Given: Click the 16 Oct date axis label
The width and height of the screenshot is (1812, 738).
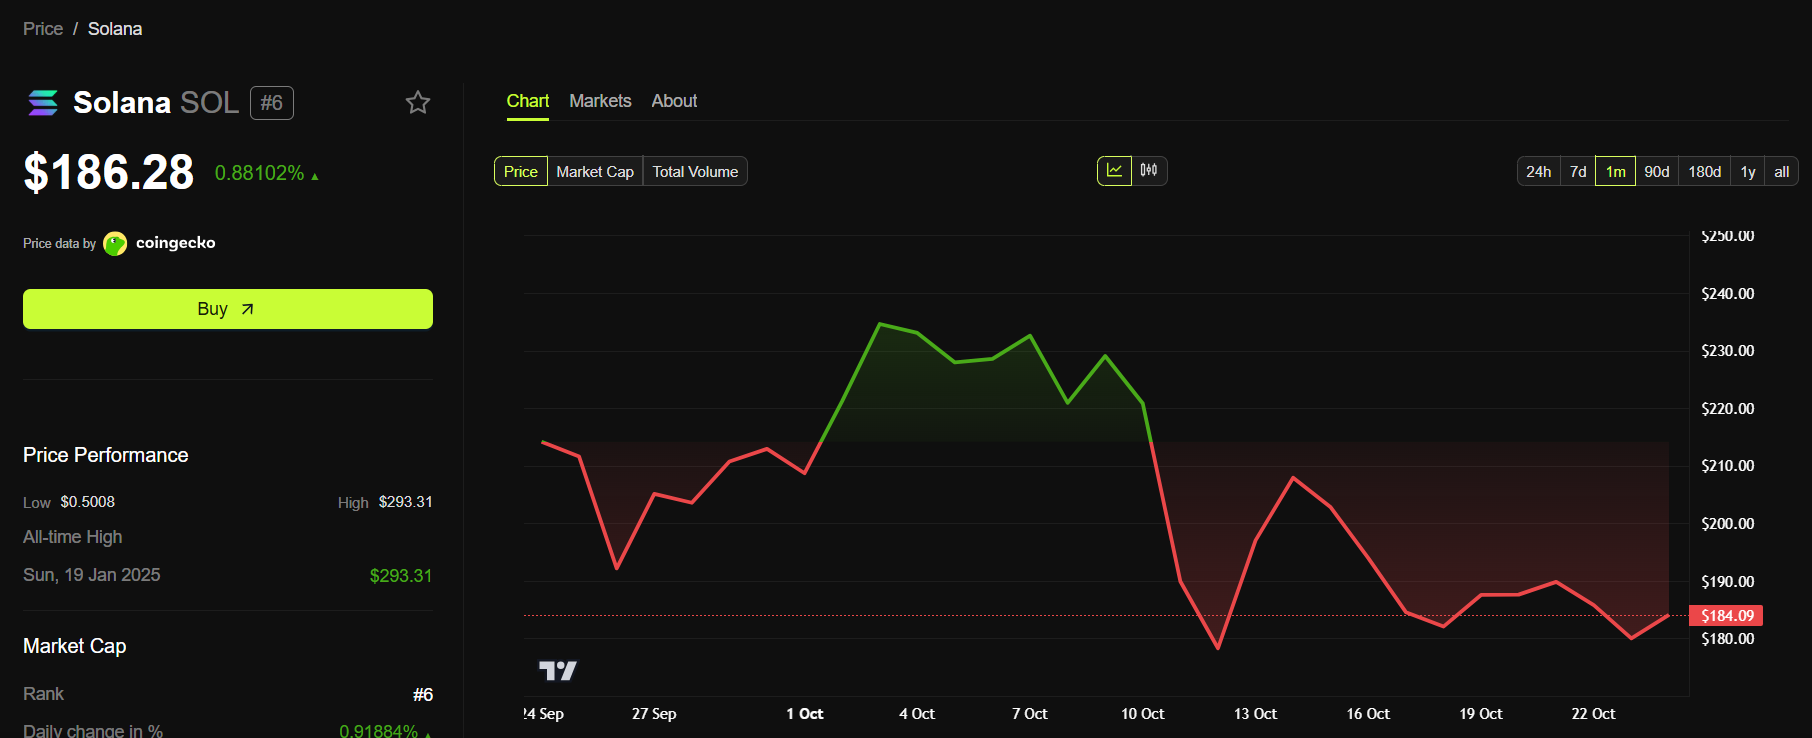Looking at the screenshot, I should 1368,714.
